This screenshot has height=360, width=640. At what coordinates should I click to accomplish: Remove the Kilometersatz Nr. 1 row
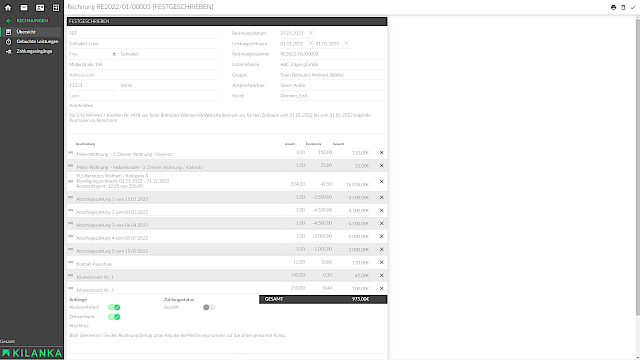point(382,276)
